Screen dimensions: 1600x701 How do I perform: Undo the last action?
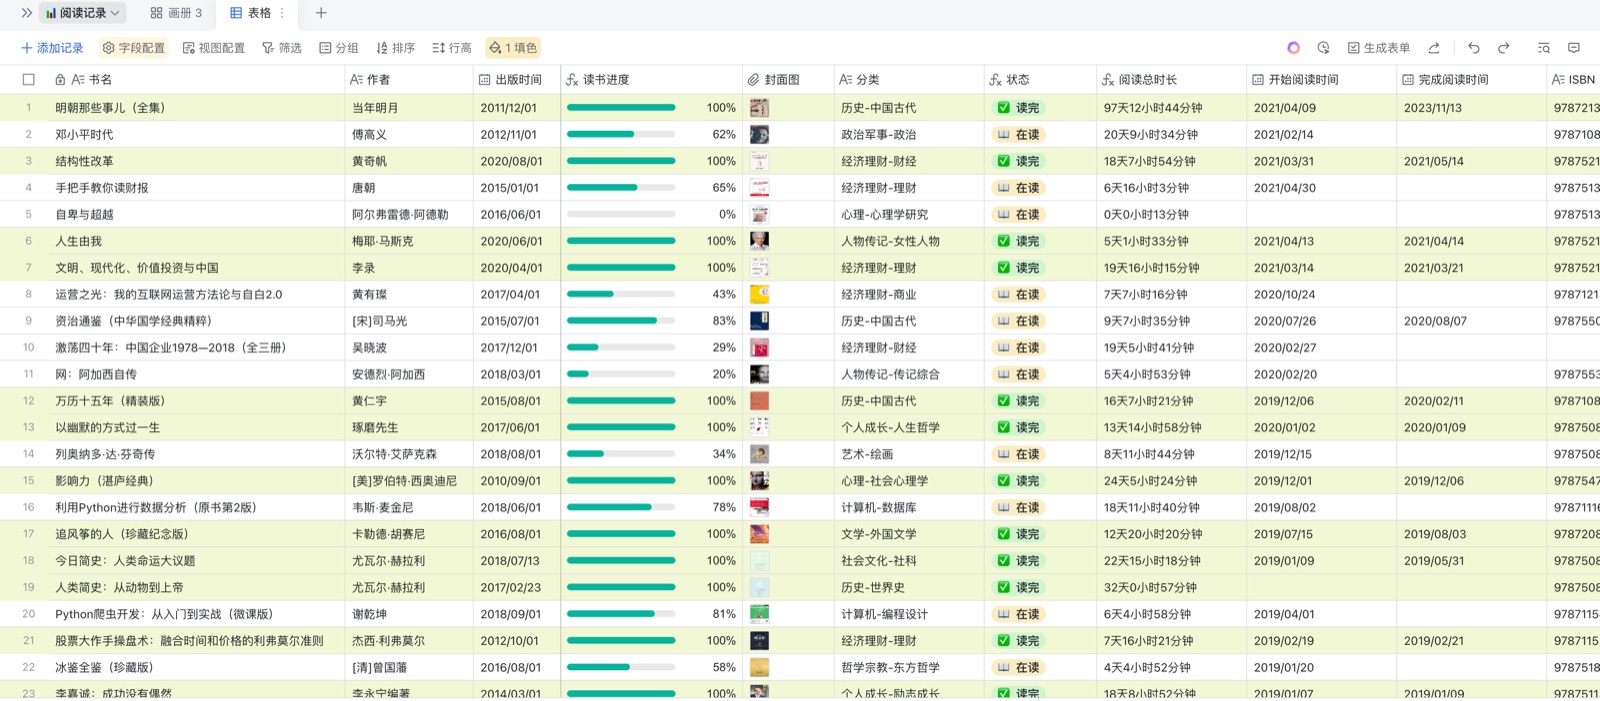[1473, 48]
